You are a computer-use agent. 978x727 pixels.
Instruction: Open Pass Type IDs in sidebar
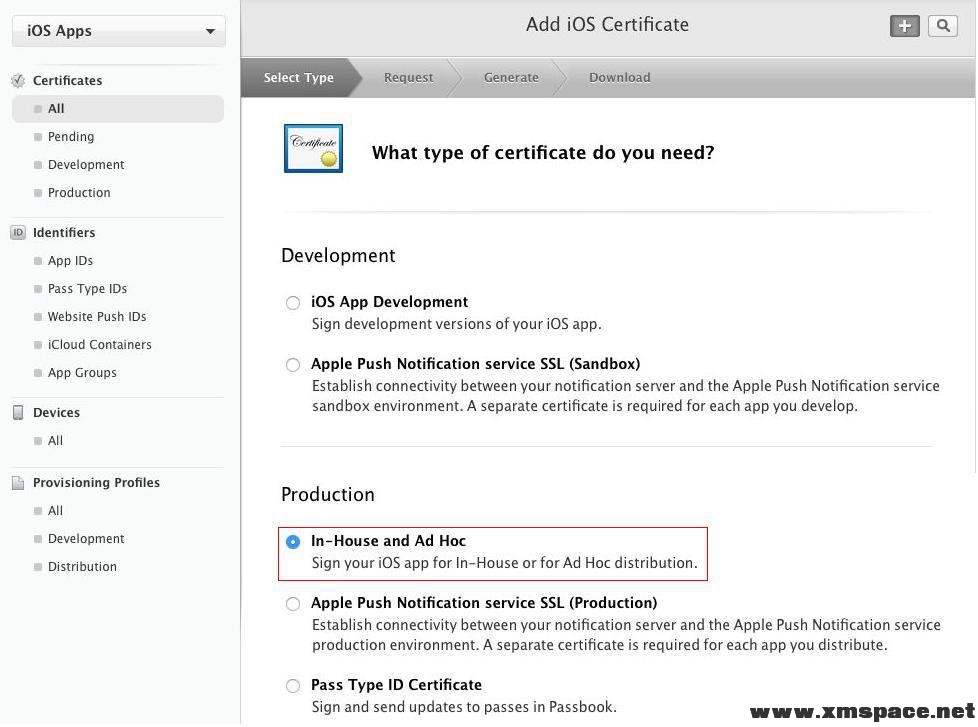coord(87,289)
